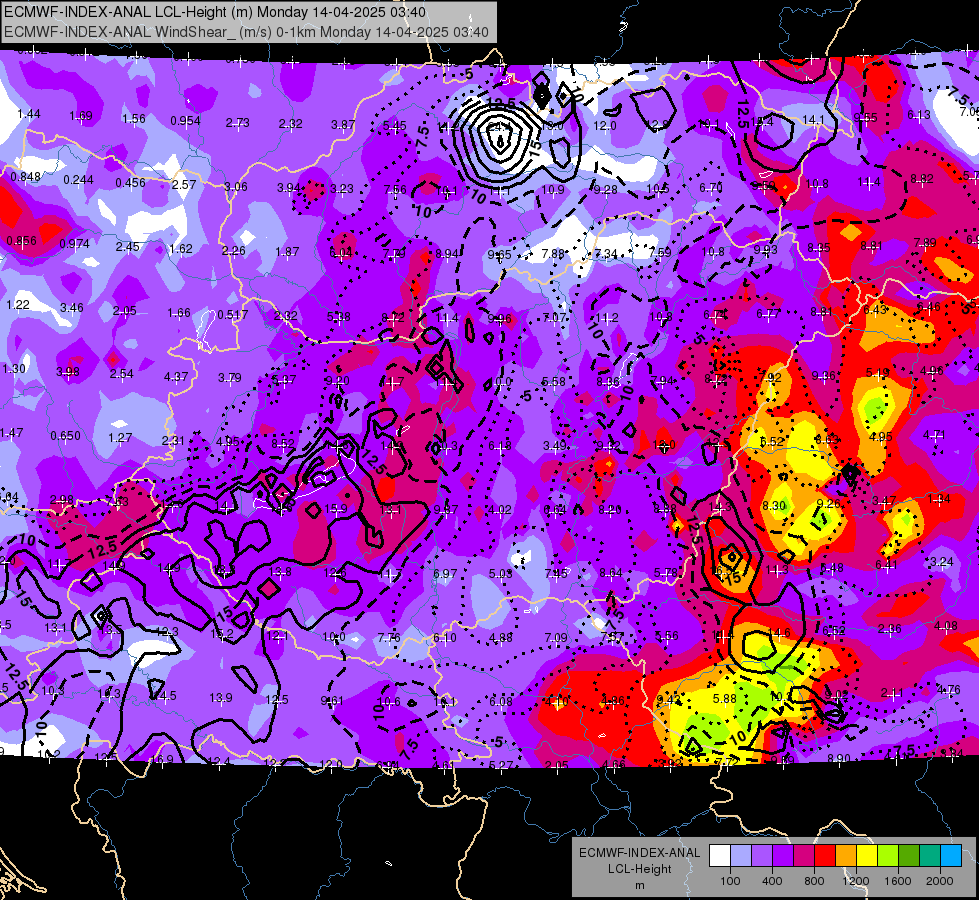Select the grid value 3.46

point(72,308)
